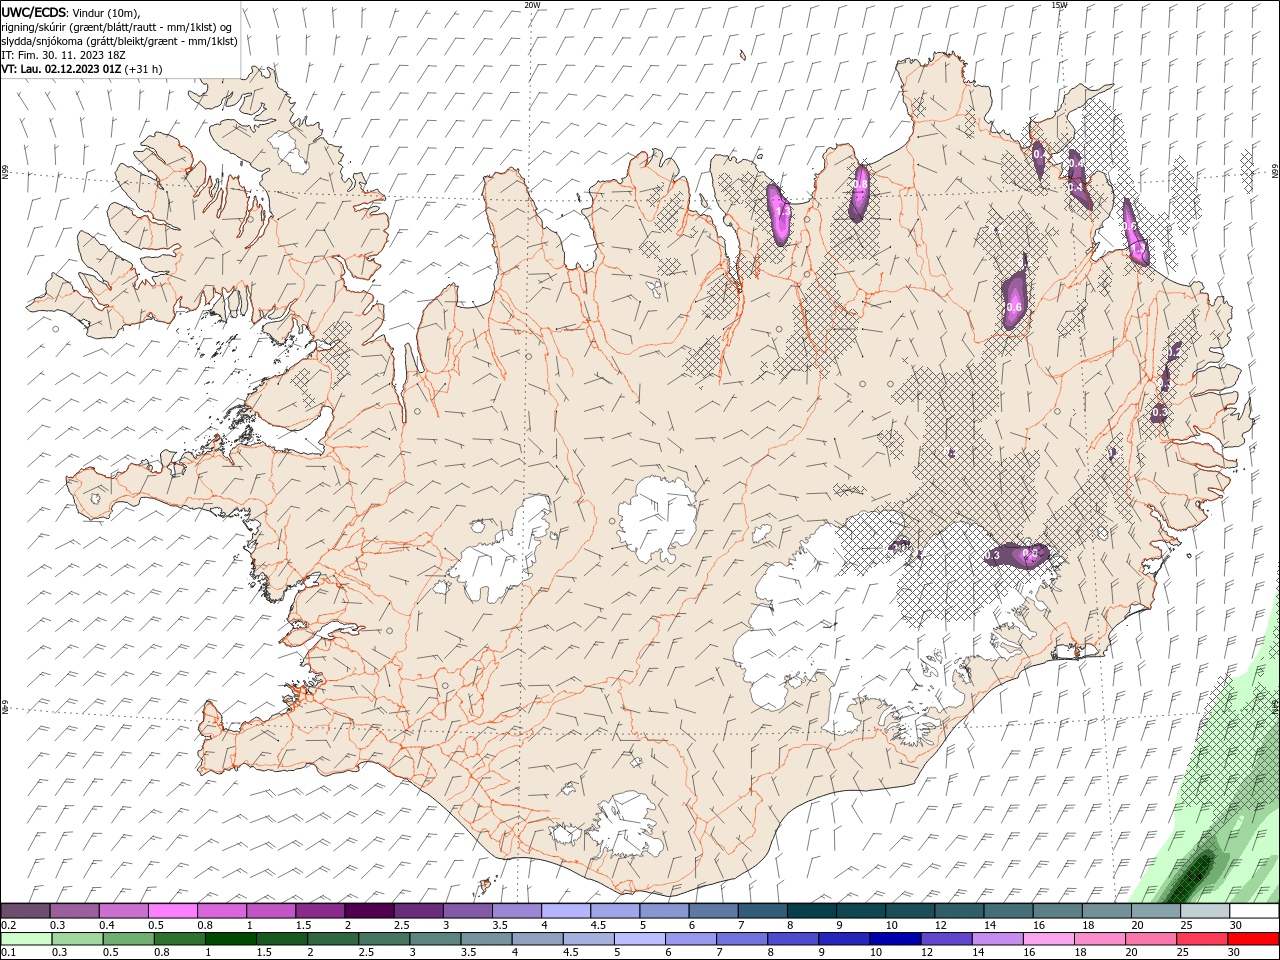Click the '0.2' label in the top legend row
1280x960 pixels.
8,925
